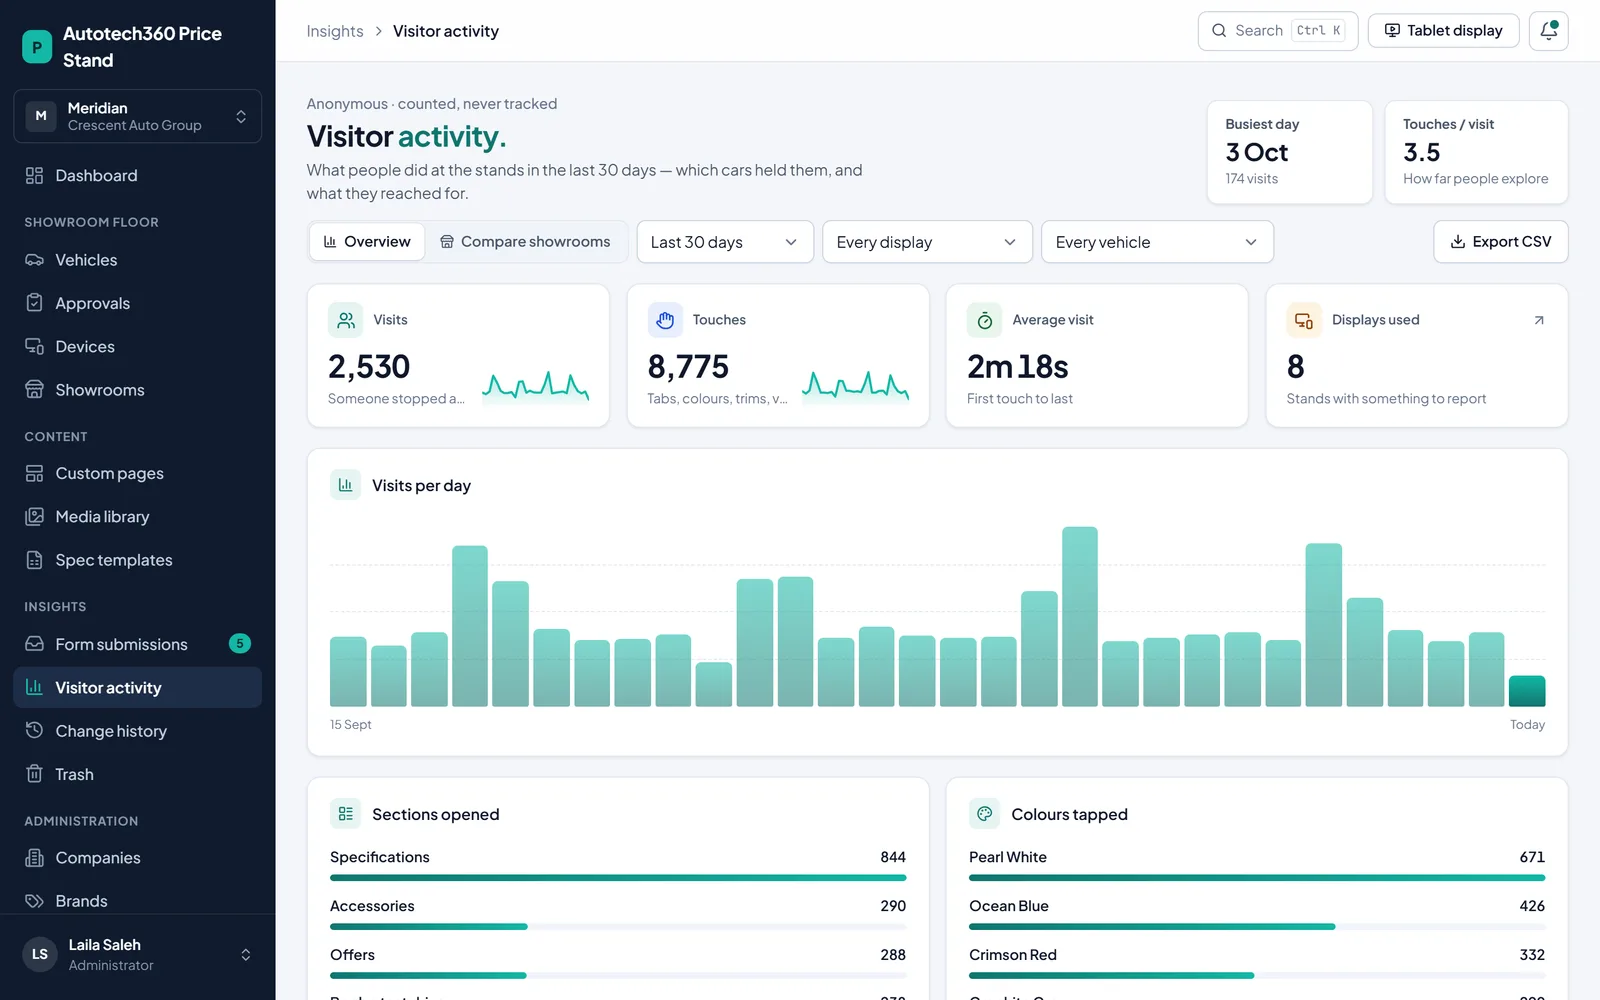Click the Change history clock icon

pos(34,731)
